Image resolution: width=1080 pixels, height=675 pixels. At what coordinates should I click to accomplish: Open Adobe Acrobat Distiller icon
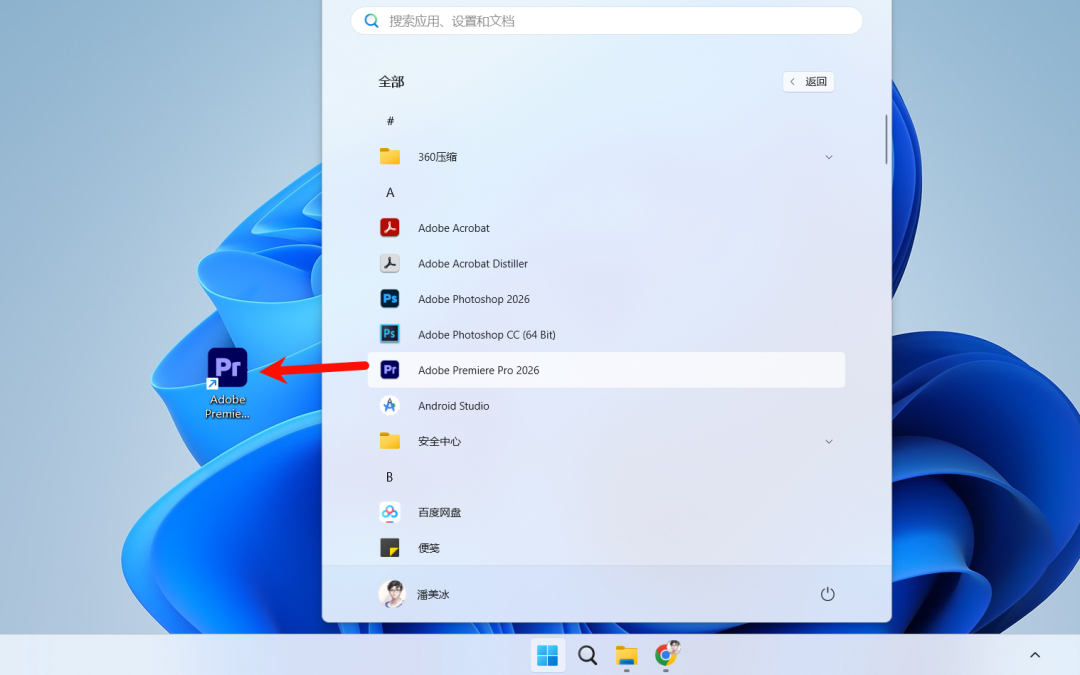[390, 264]
